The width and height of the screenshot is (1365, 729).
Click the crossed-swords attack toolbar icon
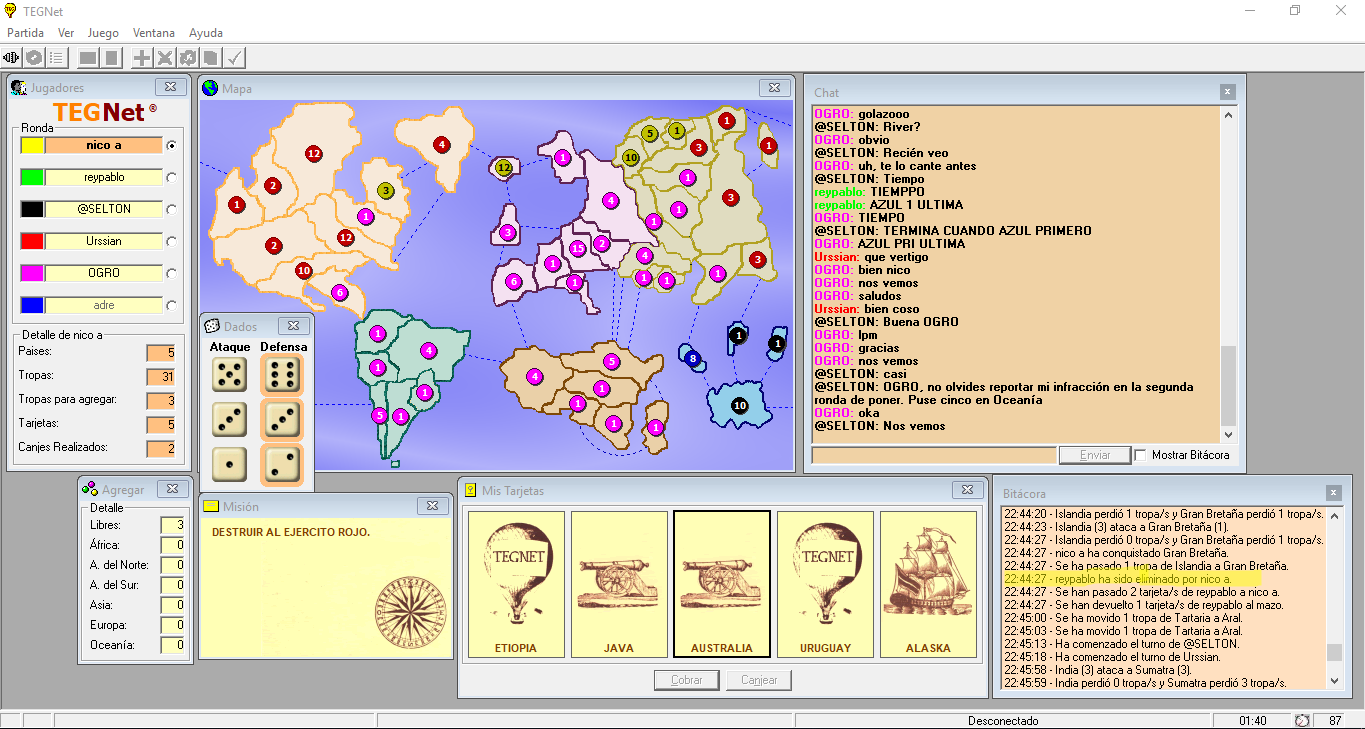[x=165, y=58]
